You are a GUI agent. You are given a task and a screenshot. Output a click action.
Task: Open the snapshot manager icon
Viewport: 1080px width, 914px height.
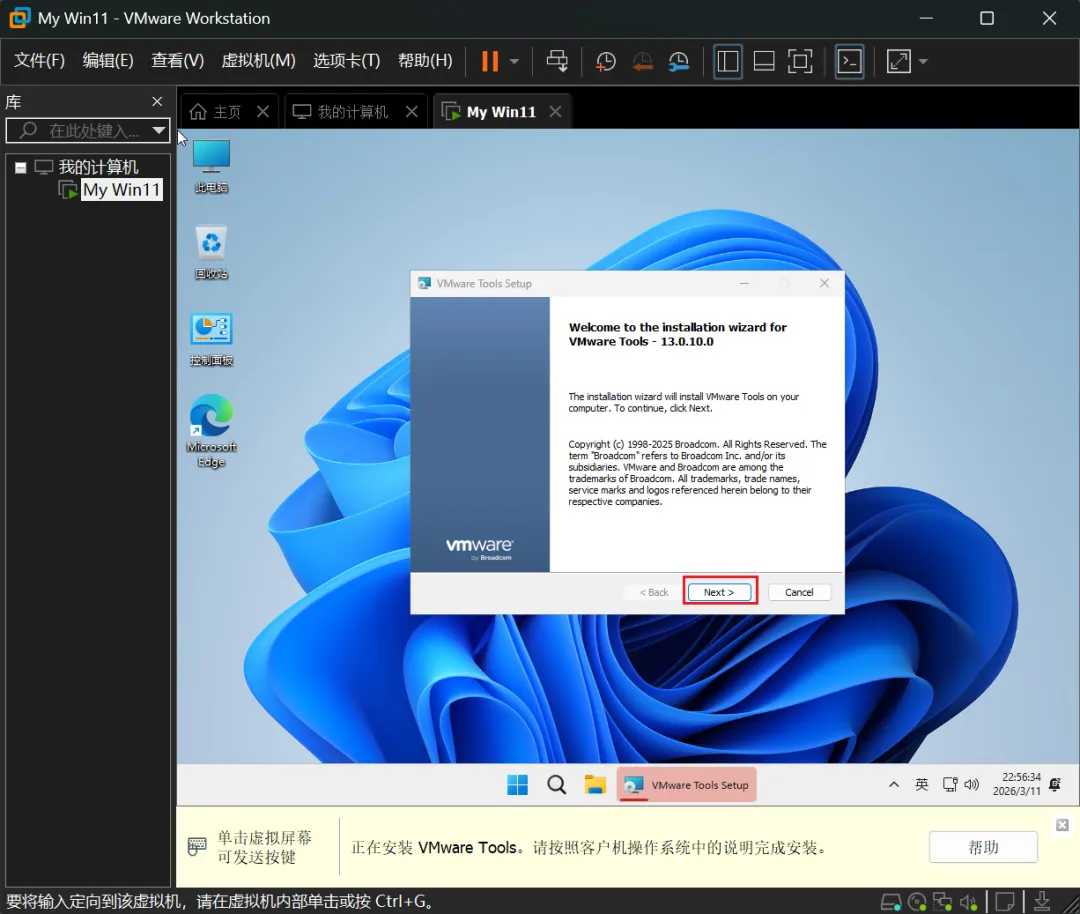click(678, 61)
